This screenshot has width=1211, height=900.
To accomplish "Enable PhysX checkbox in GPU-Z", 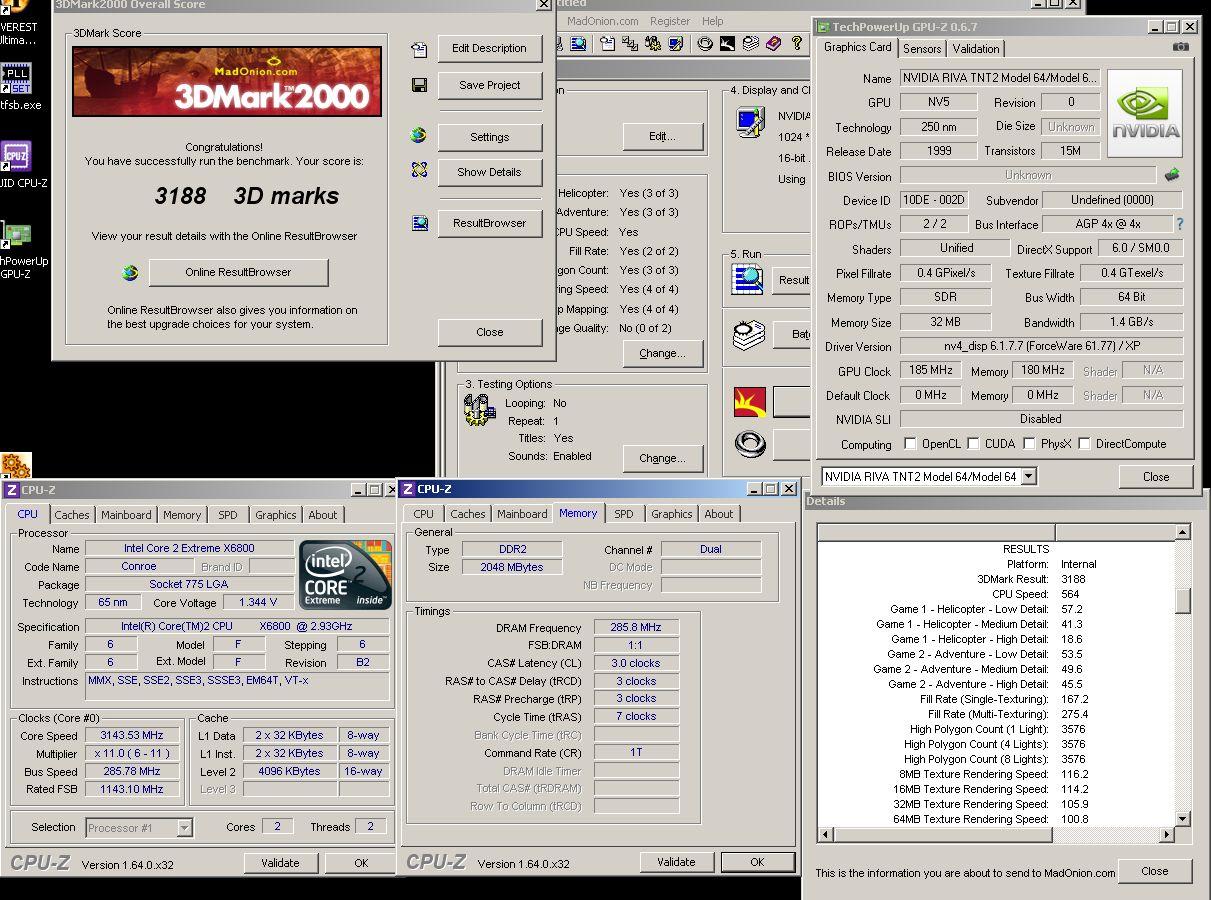I will [1028, 443].
